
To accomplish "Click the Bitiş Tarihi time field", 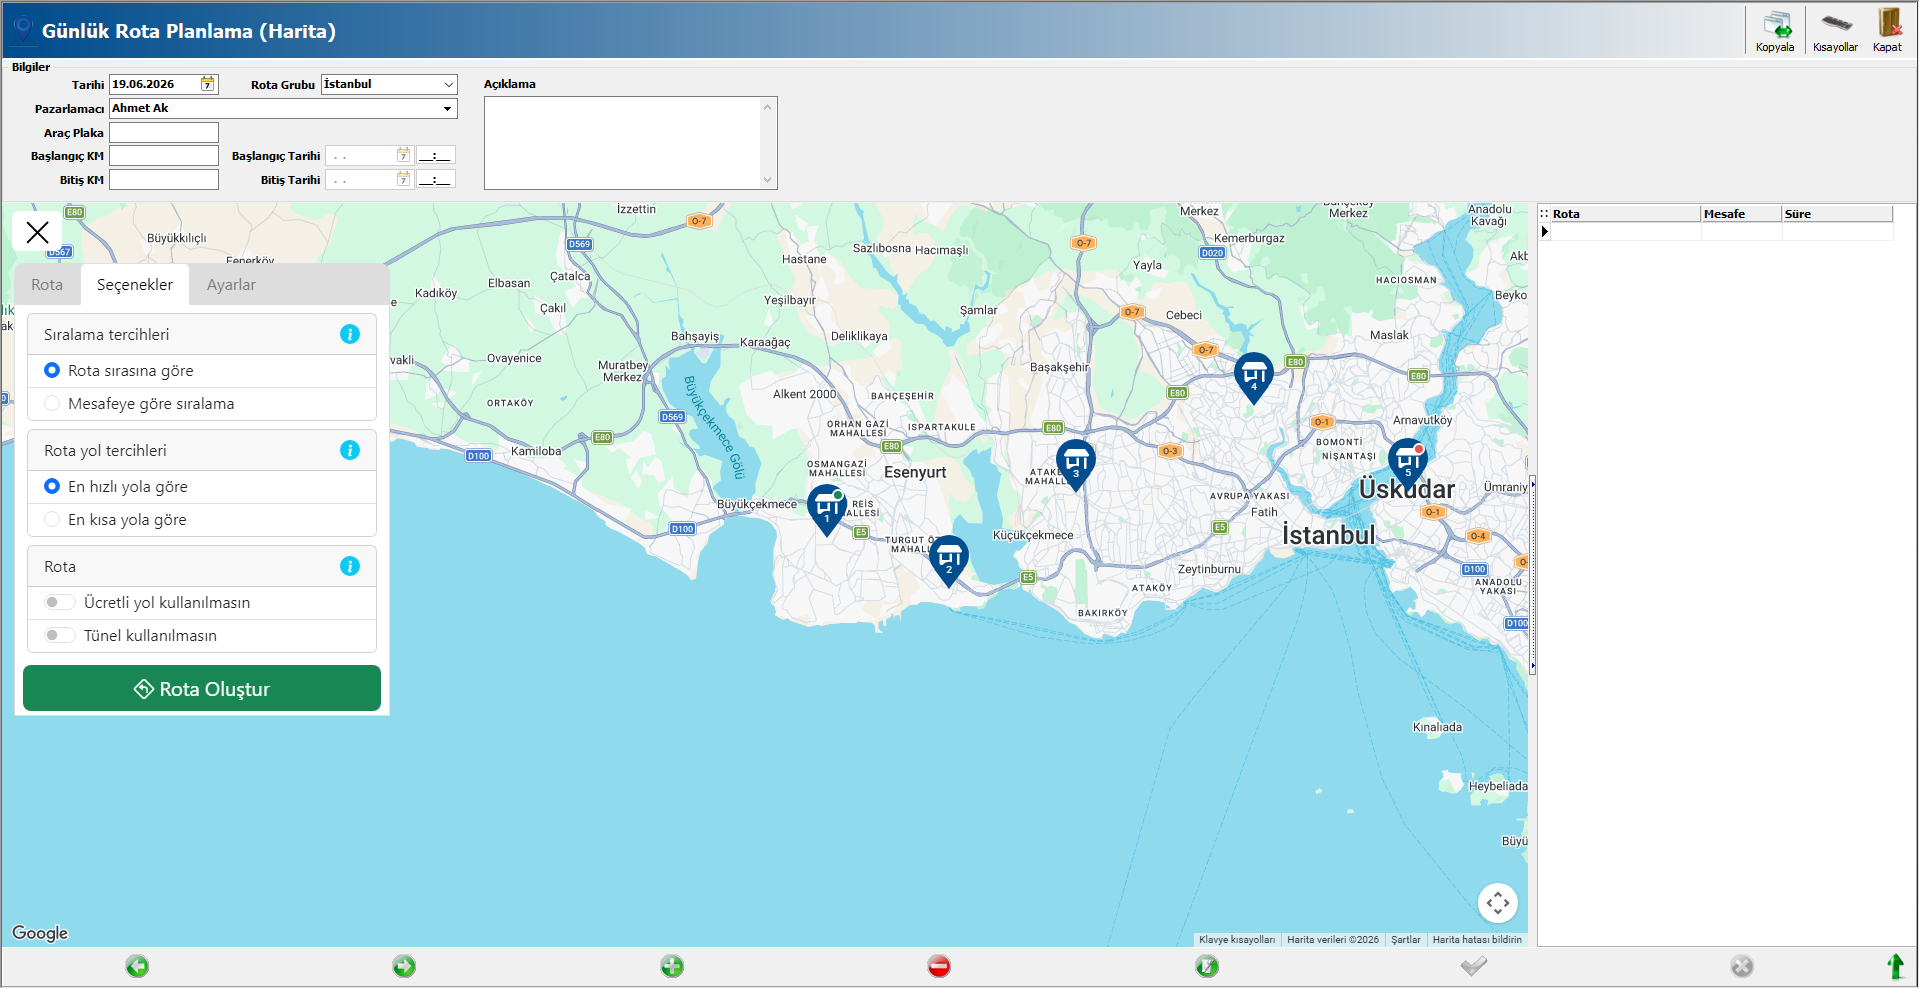I will [436, 179].
